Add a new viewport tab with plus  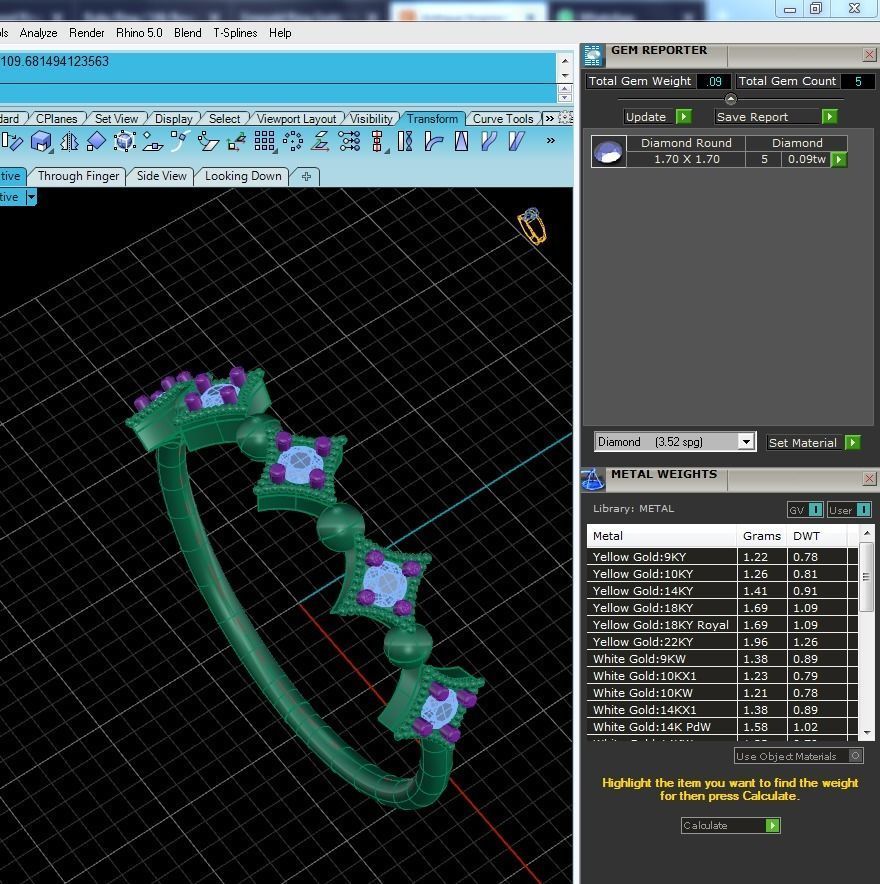[x=306, y=176]
